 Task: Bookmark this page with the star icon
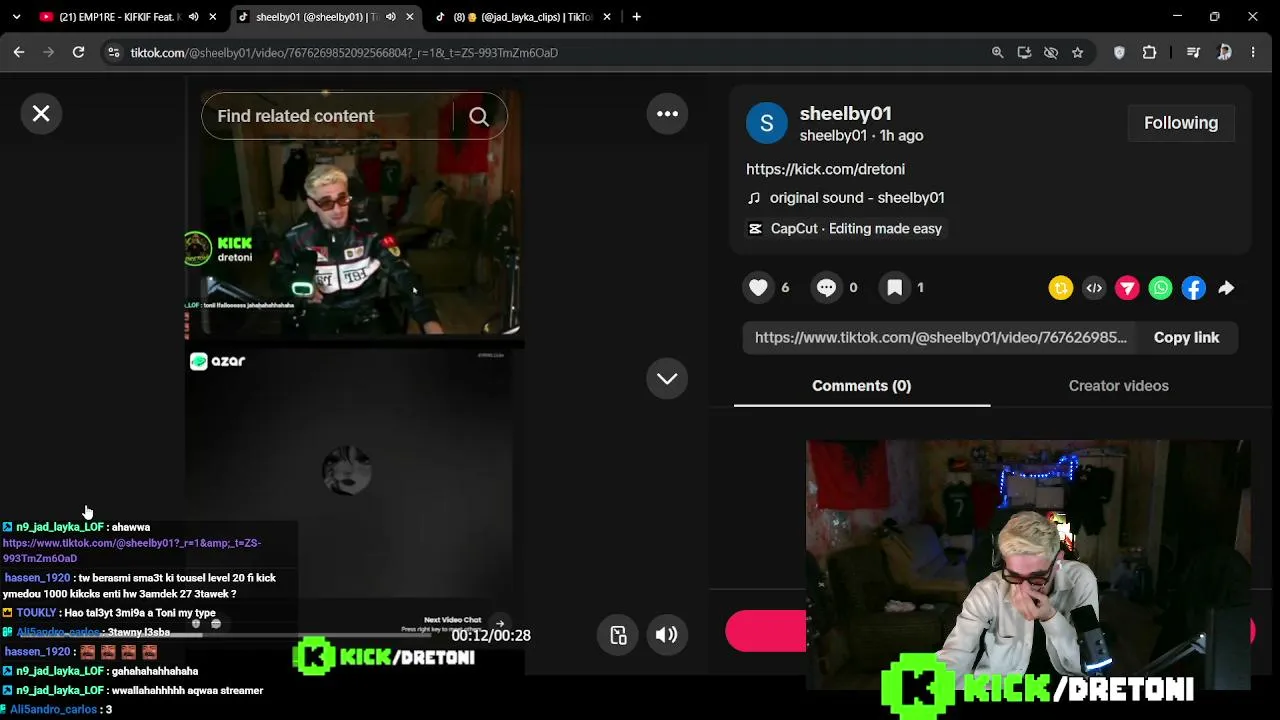pyautogui.click(x=1077, y=53)
